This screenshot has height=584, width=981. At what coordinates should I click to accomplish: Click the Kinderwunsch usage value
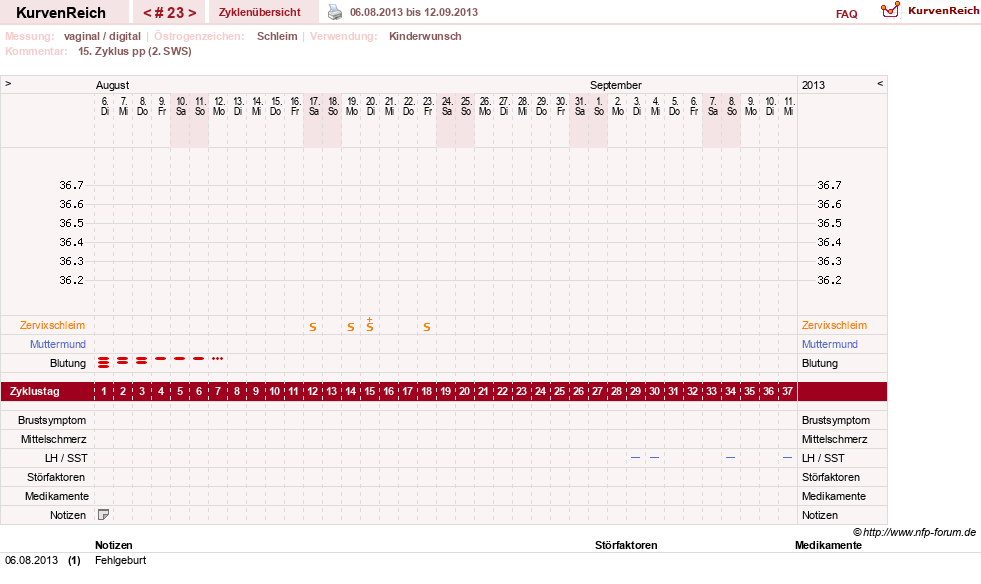pyautogui.click(x=425, y=36)
